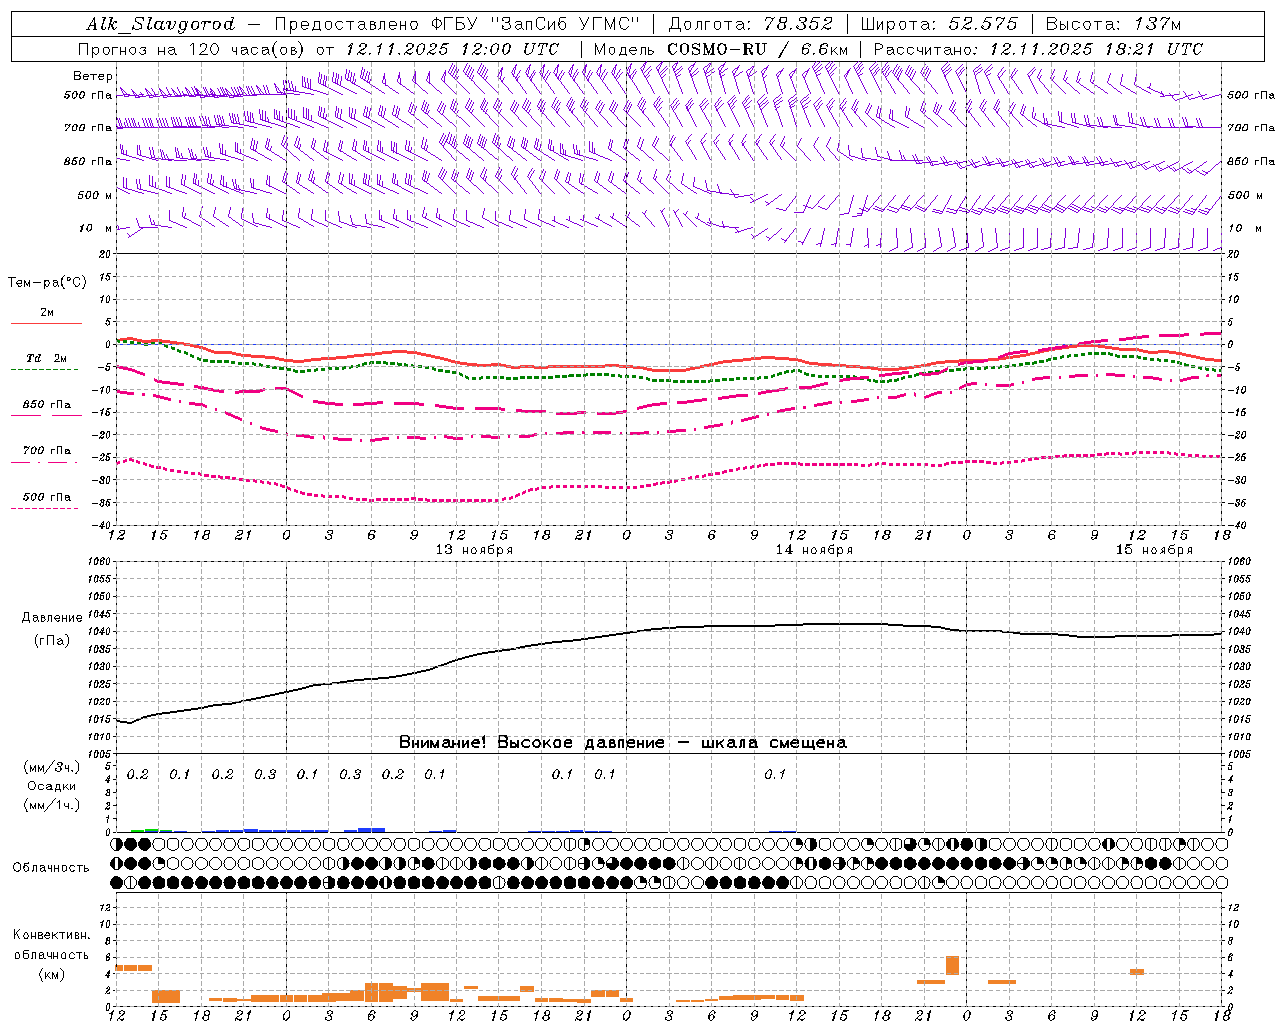Click the 850 гПа temperature legend entry
Image resolution: width=1280 pixels, height=1024 pixels.
point(46,409)
